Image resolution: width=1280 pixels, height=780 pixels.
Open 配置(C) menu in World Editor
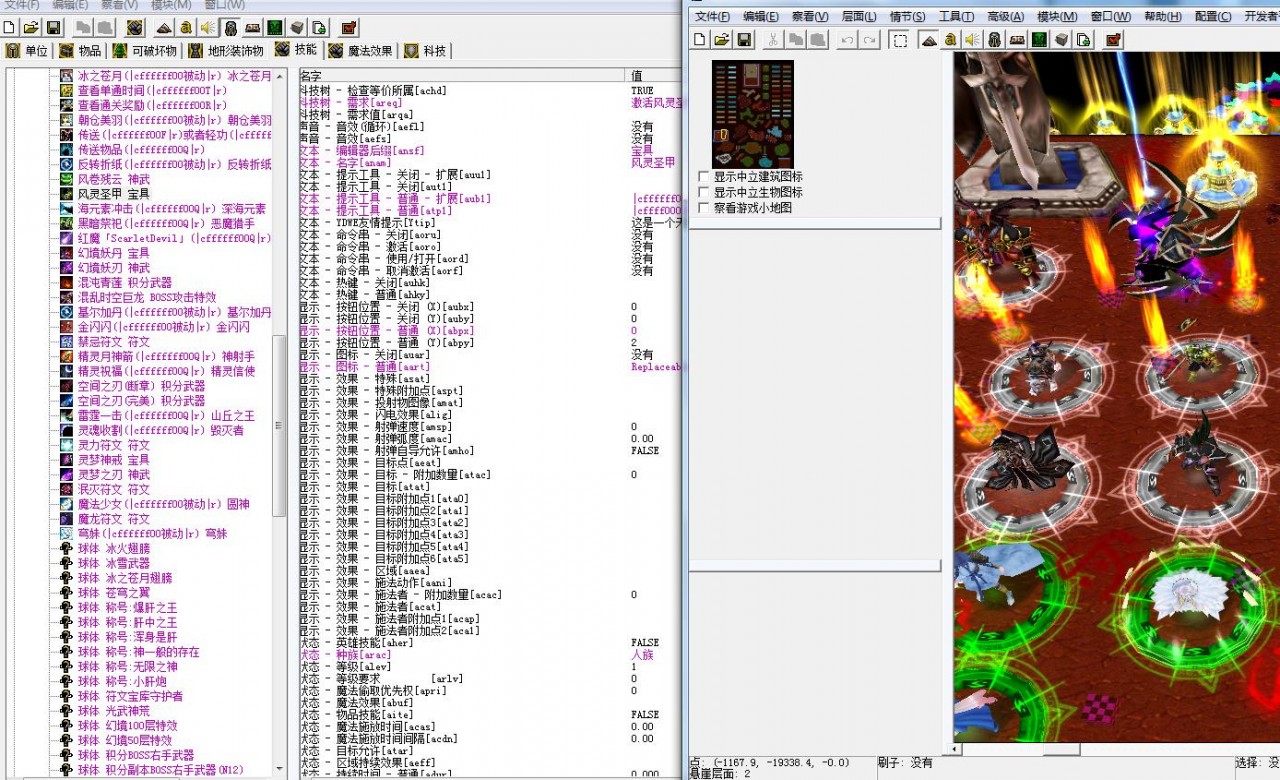[x=1213, y=17]
